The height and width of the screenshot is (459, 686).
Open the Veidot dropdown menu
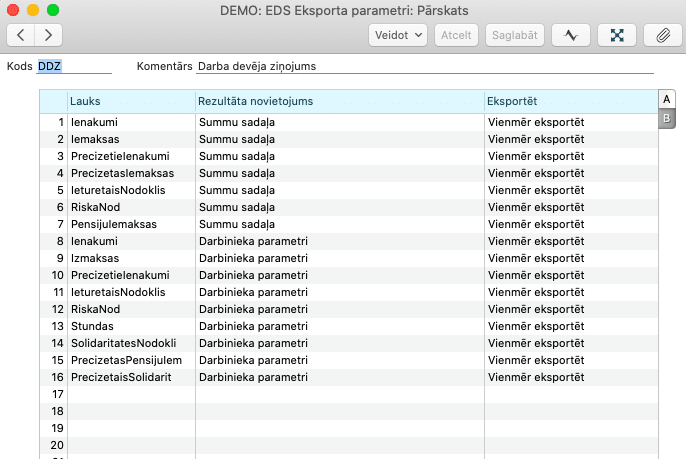[x=398, y=35]
